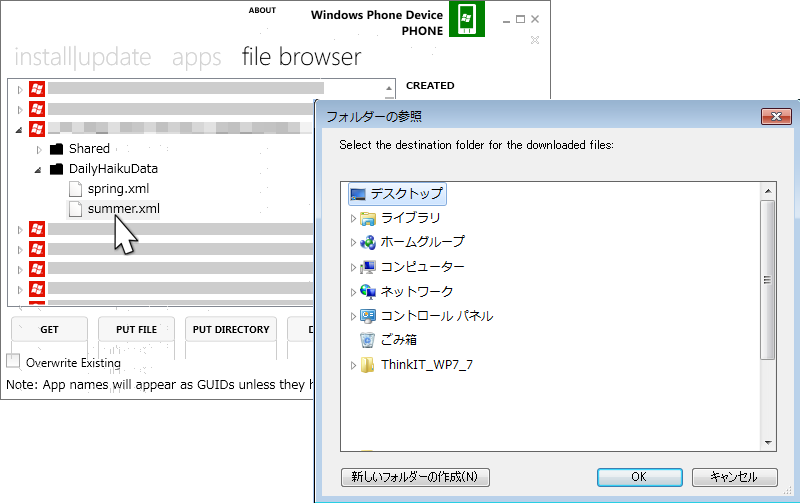Expand the first app node in tree

pyautogui.click(x=20, y=90)
